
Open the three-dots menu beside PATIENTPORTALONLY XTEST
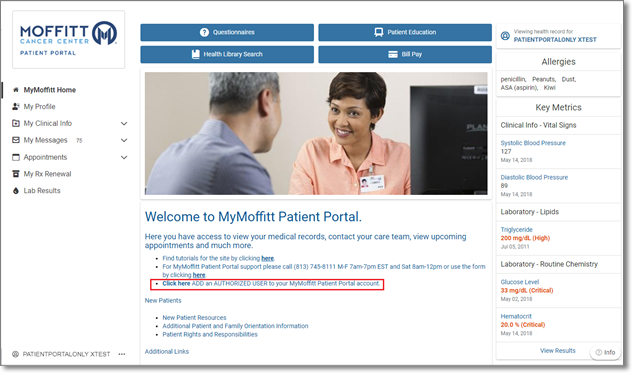(x=122, y=354)
